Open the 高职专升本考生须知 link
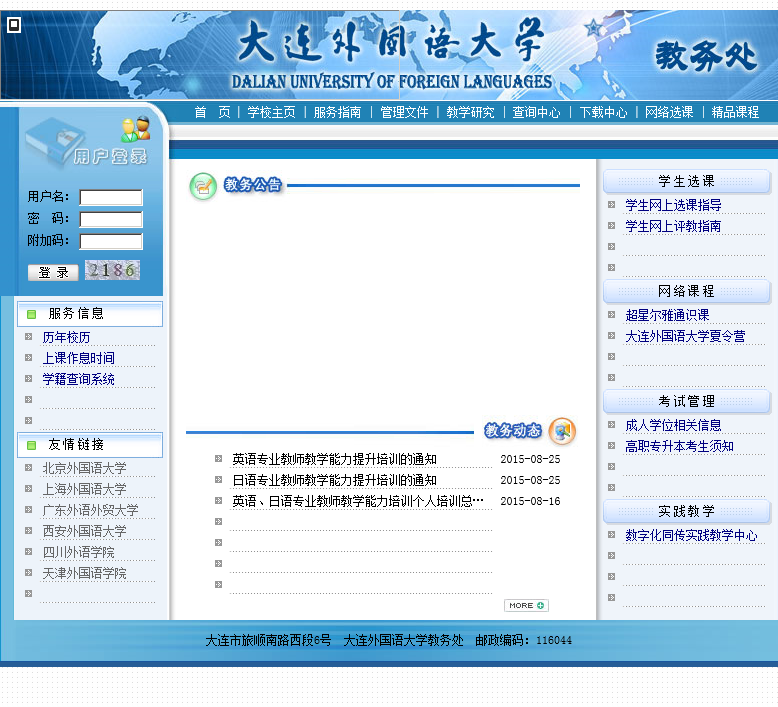Viewport: 778px width, 707px height. pyautogui.click(x=679, y=446)
